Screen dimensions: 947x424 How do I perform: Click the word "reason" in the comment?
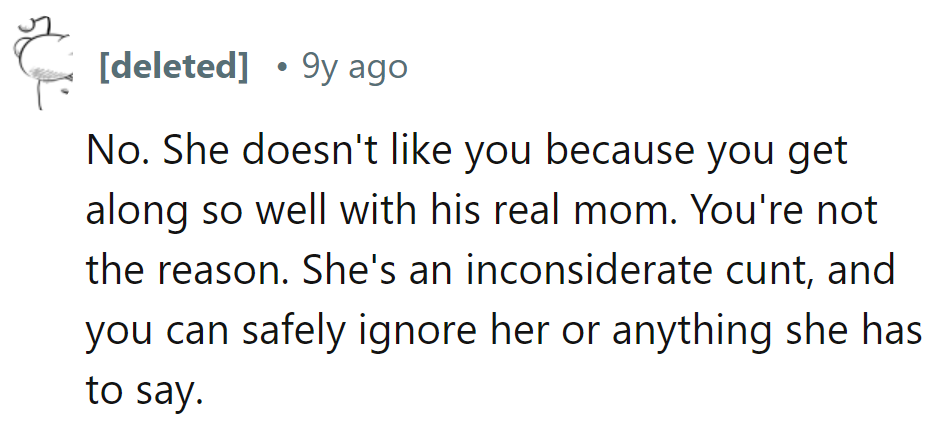213,269
